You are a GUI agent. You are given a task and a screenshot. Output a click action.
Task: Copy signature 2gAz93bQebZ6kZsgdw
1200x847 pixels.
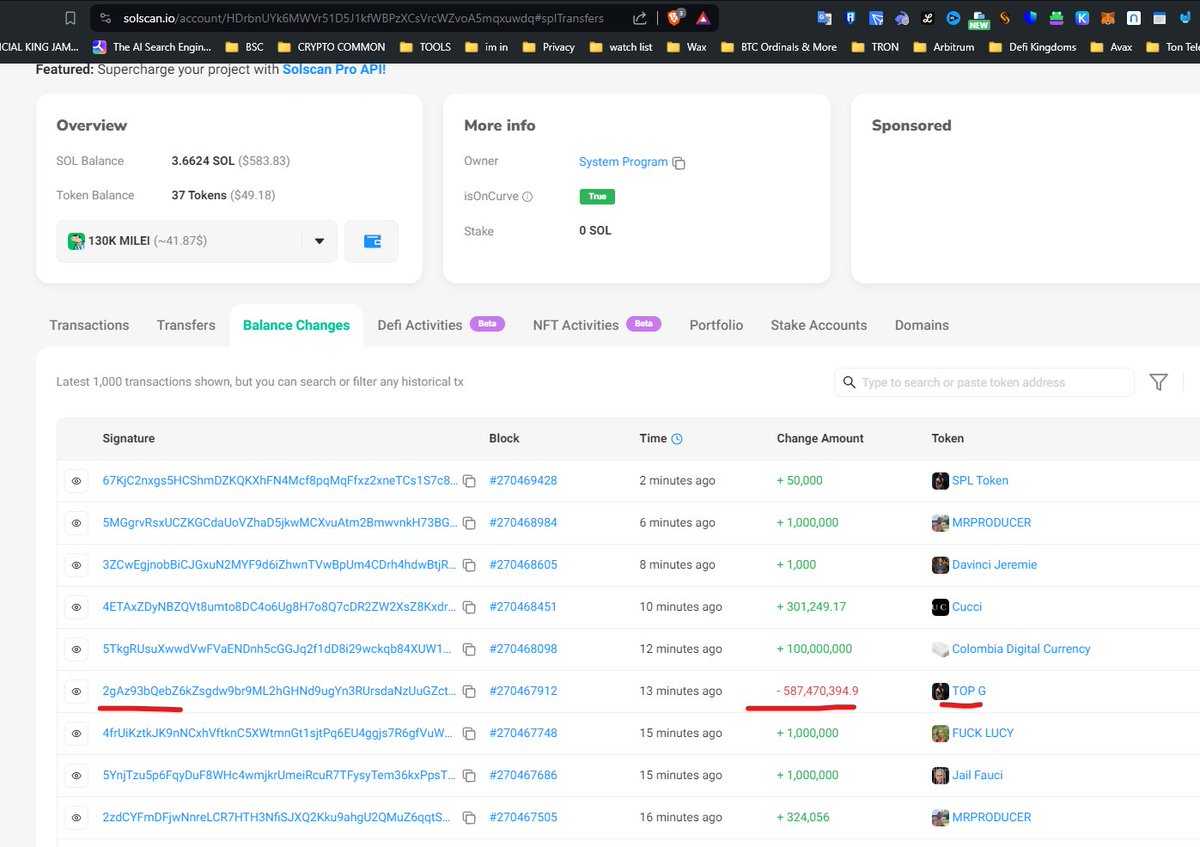469,691
